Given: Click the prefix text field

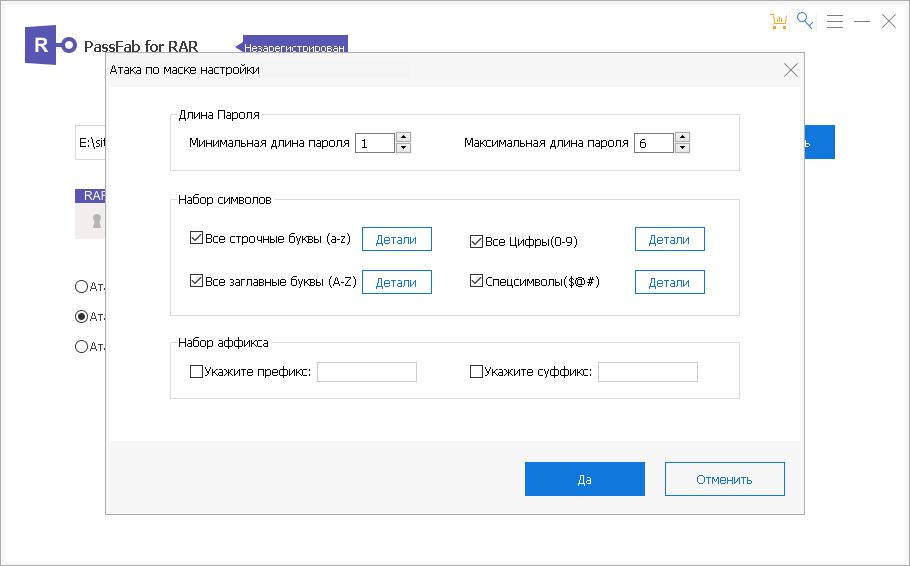Looking at the screenshot, I should [367, 372].
